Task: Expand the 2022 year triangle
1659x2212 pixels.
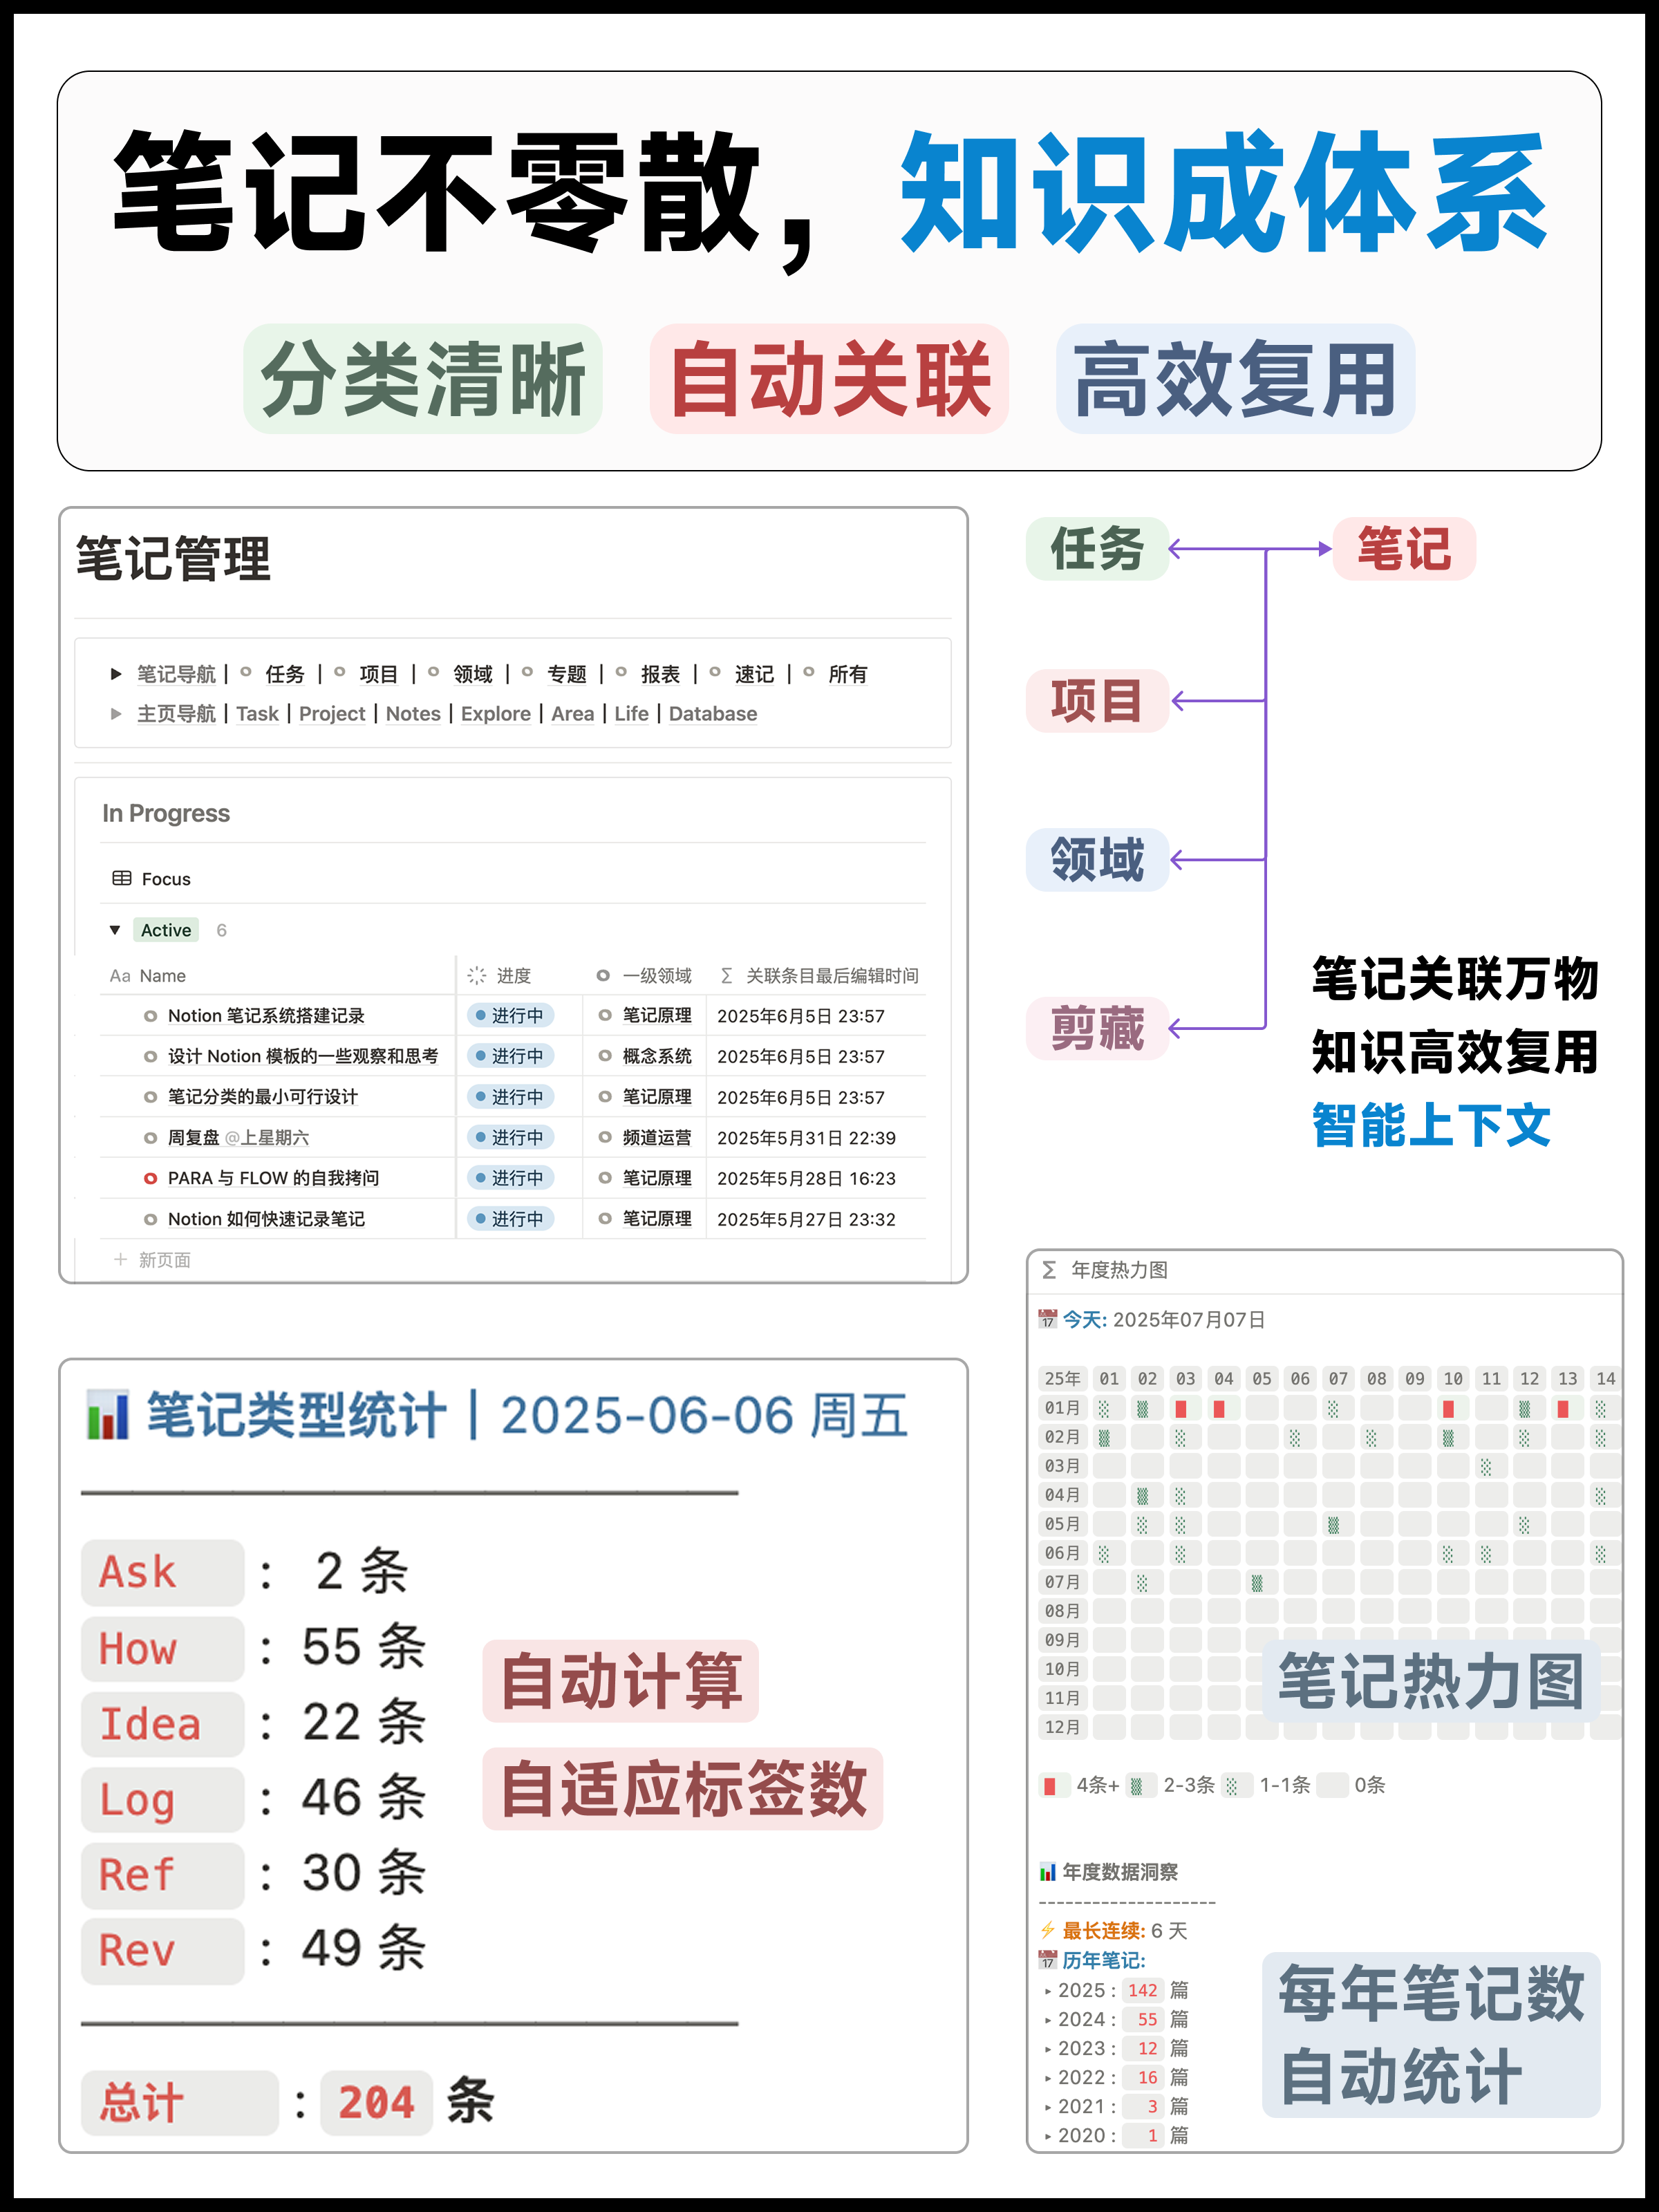Action: [1048, 2079]
